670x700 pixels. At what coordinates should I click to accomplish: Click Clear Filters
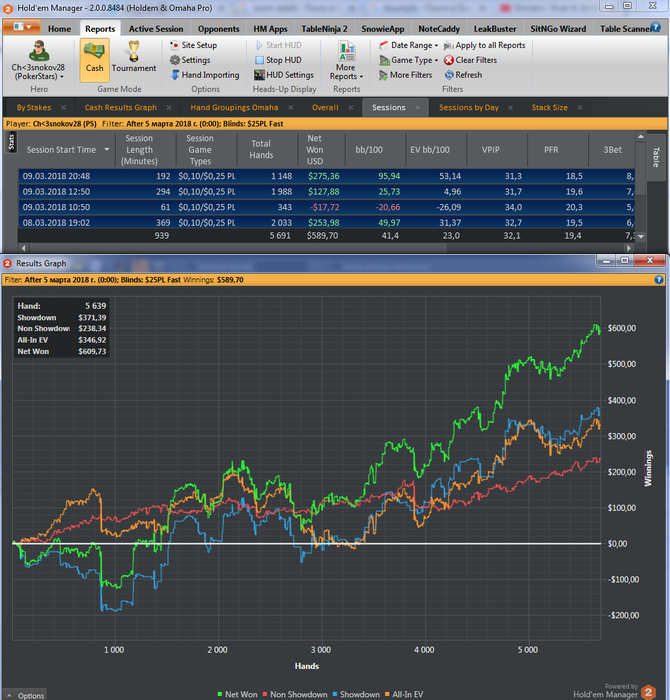470,60
